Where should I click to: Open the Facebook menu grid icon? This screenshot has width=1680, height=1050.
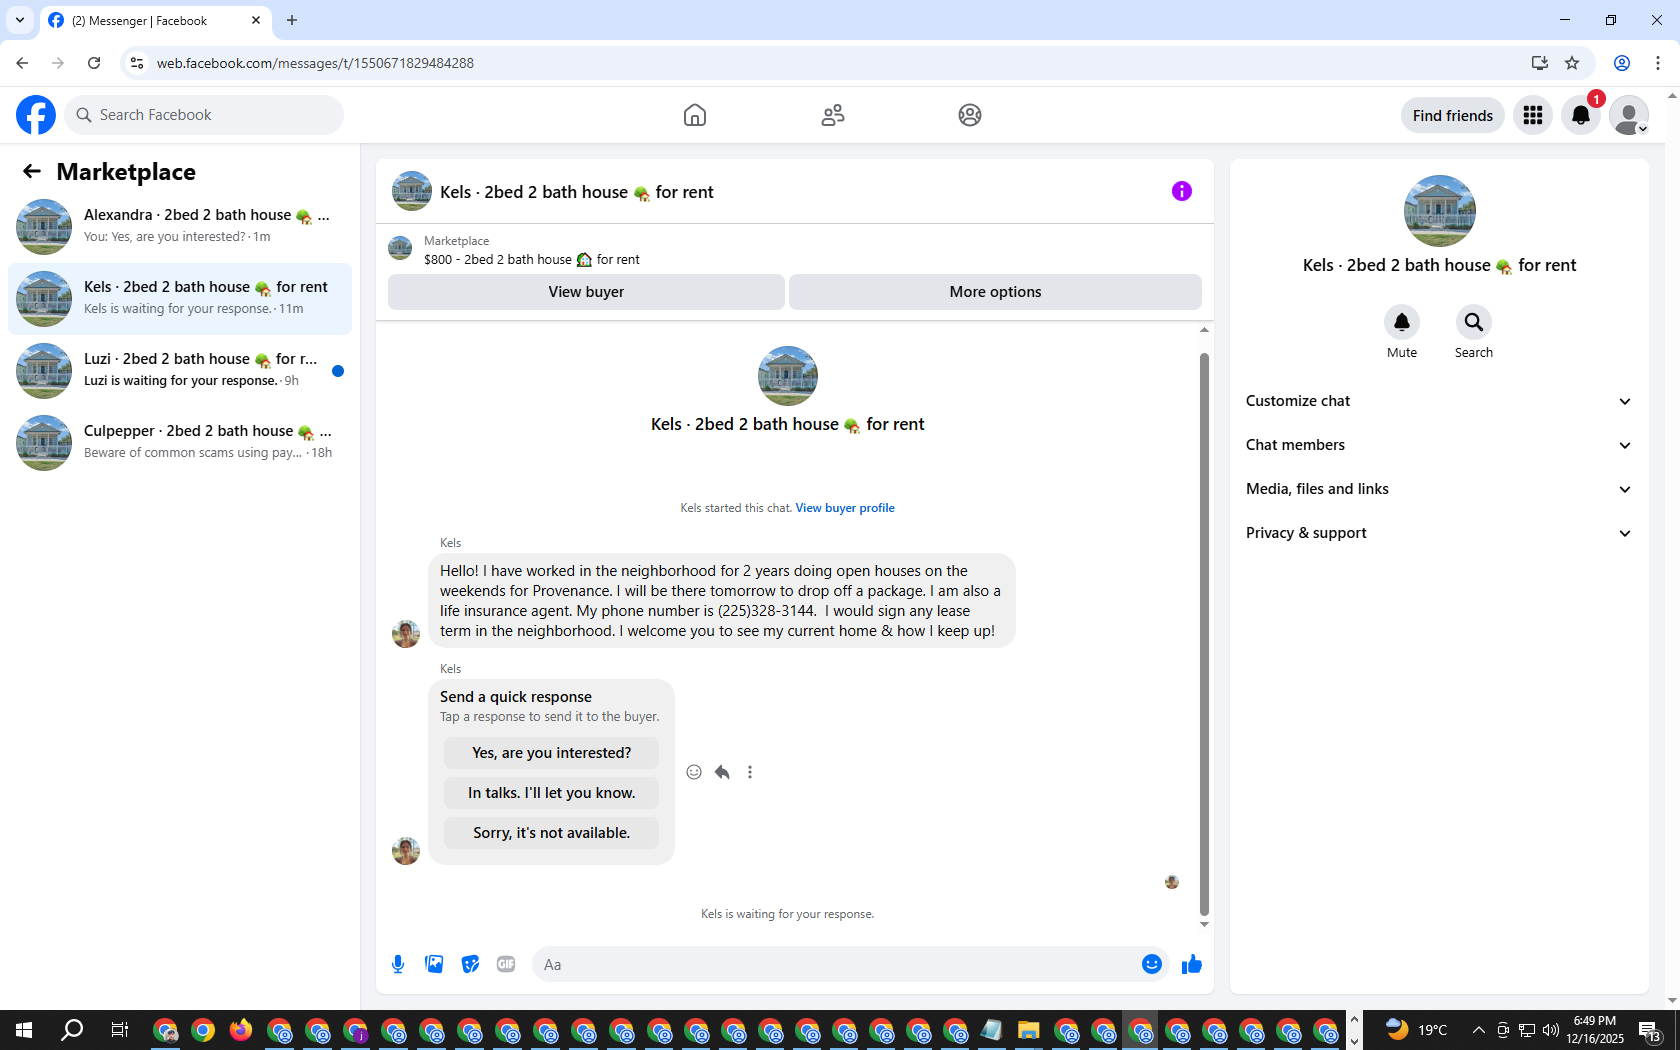(x=1533, y=115)
